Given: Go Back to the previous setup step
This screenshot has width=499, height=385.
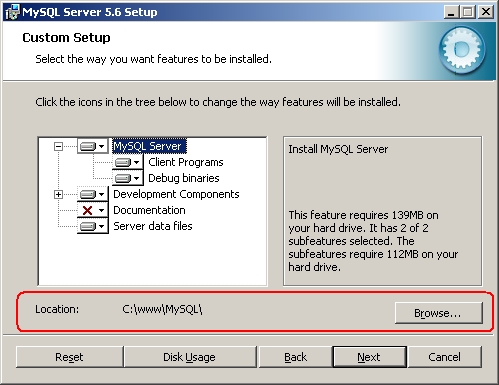Looking at the screenshot, I should [x=295, y=357].
